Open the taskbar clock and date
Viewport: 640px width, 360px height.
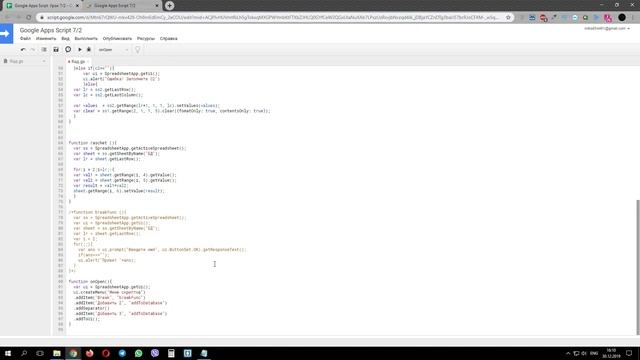pos(611,353)
